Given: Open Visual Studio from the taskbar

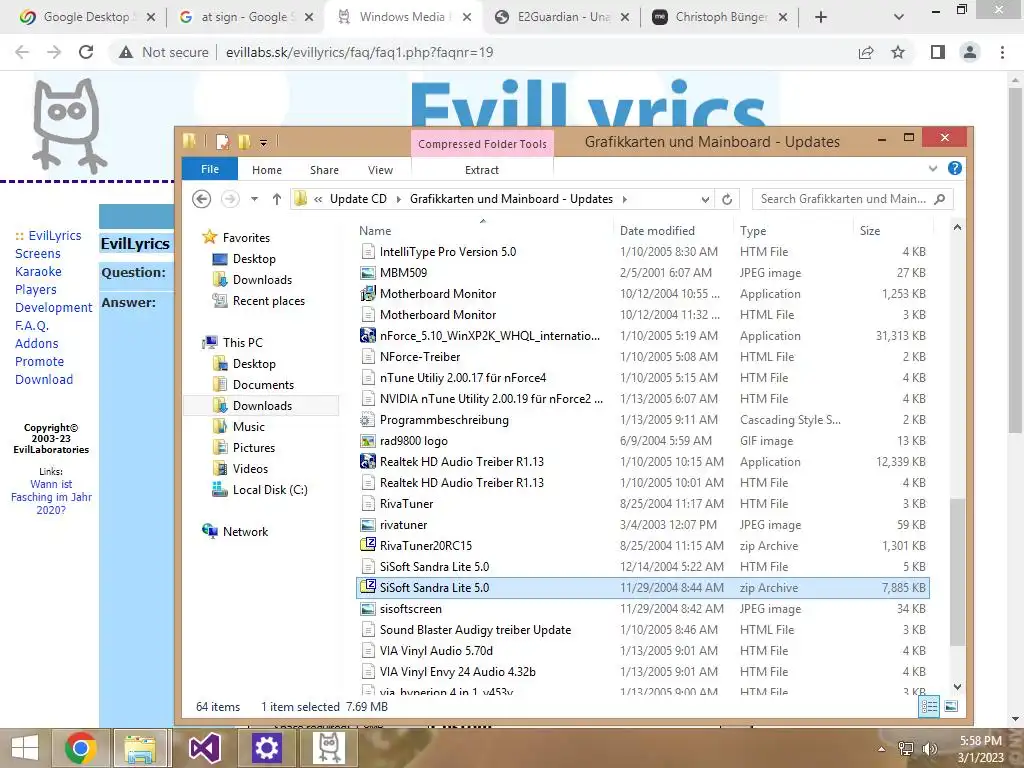Looking at the screenshot, I should 204,748.
